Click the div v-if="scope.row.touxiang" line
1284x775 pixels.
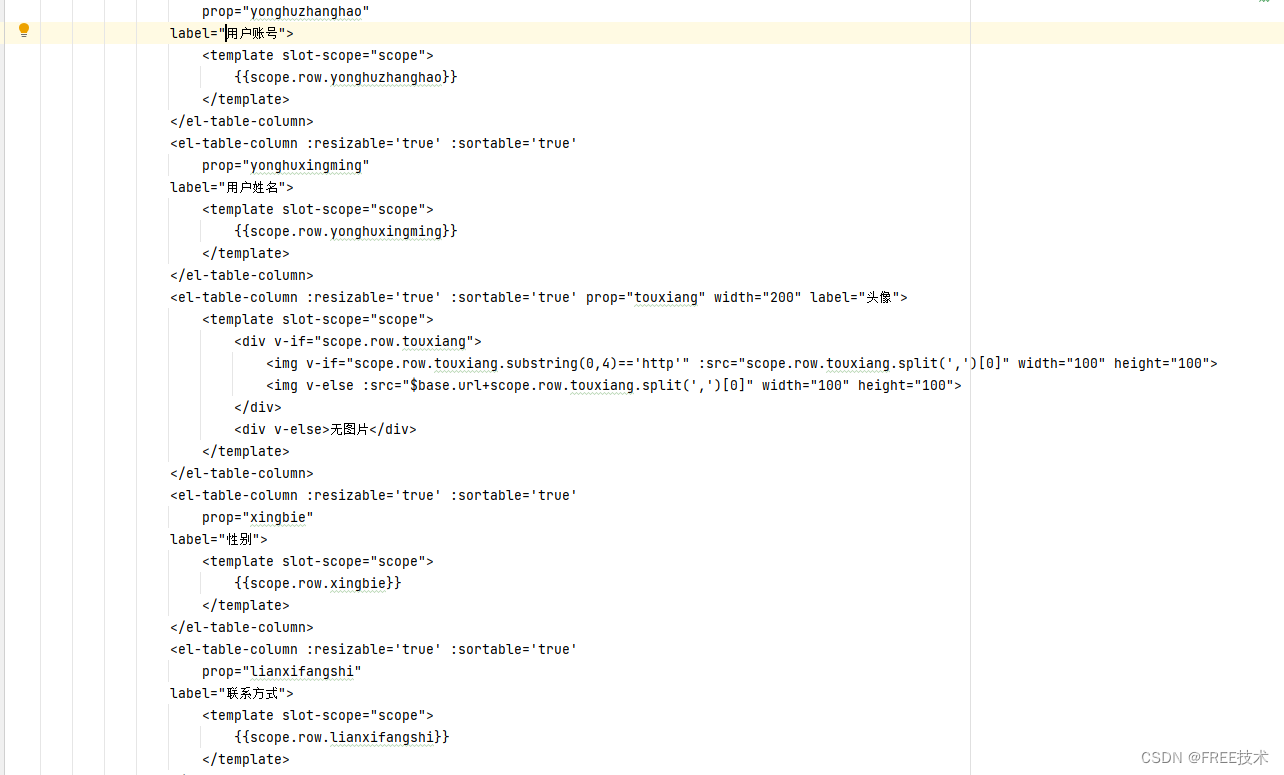click(x=358, y=341)
